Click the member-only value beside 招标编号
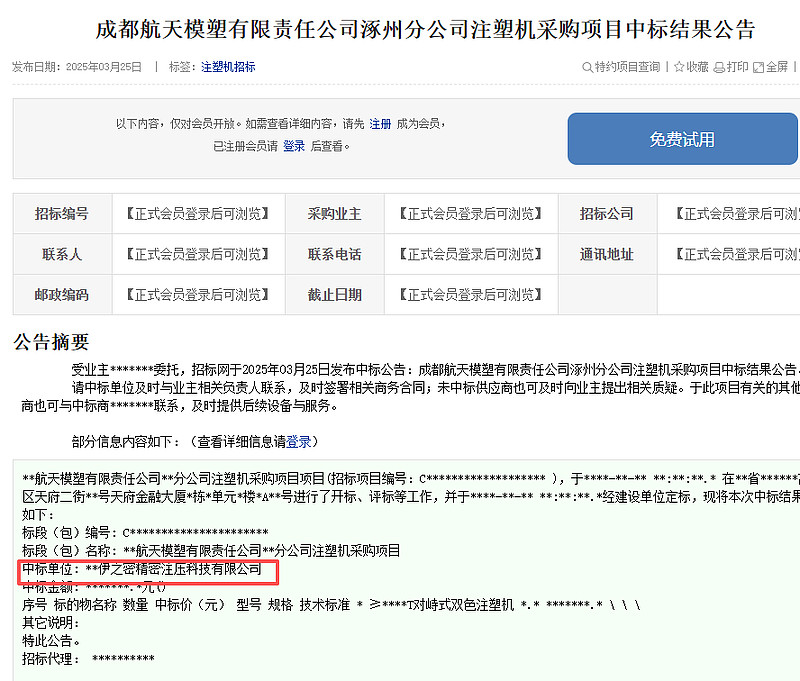 pos(198,213)
